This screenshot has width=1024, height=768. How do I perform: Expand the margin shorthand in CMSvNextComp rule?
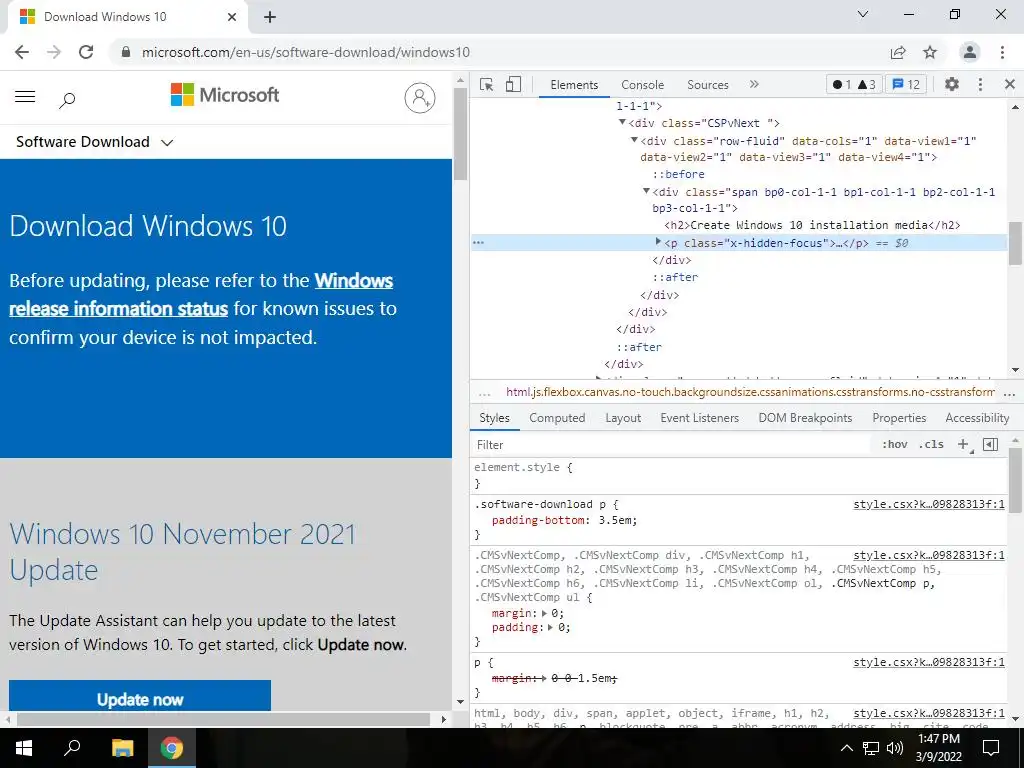pos(545,613)
